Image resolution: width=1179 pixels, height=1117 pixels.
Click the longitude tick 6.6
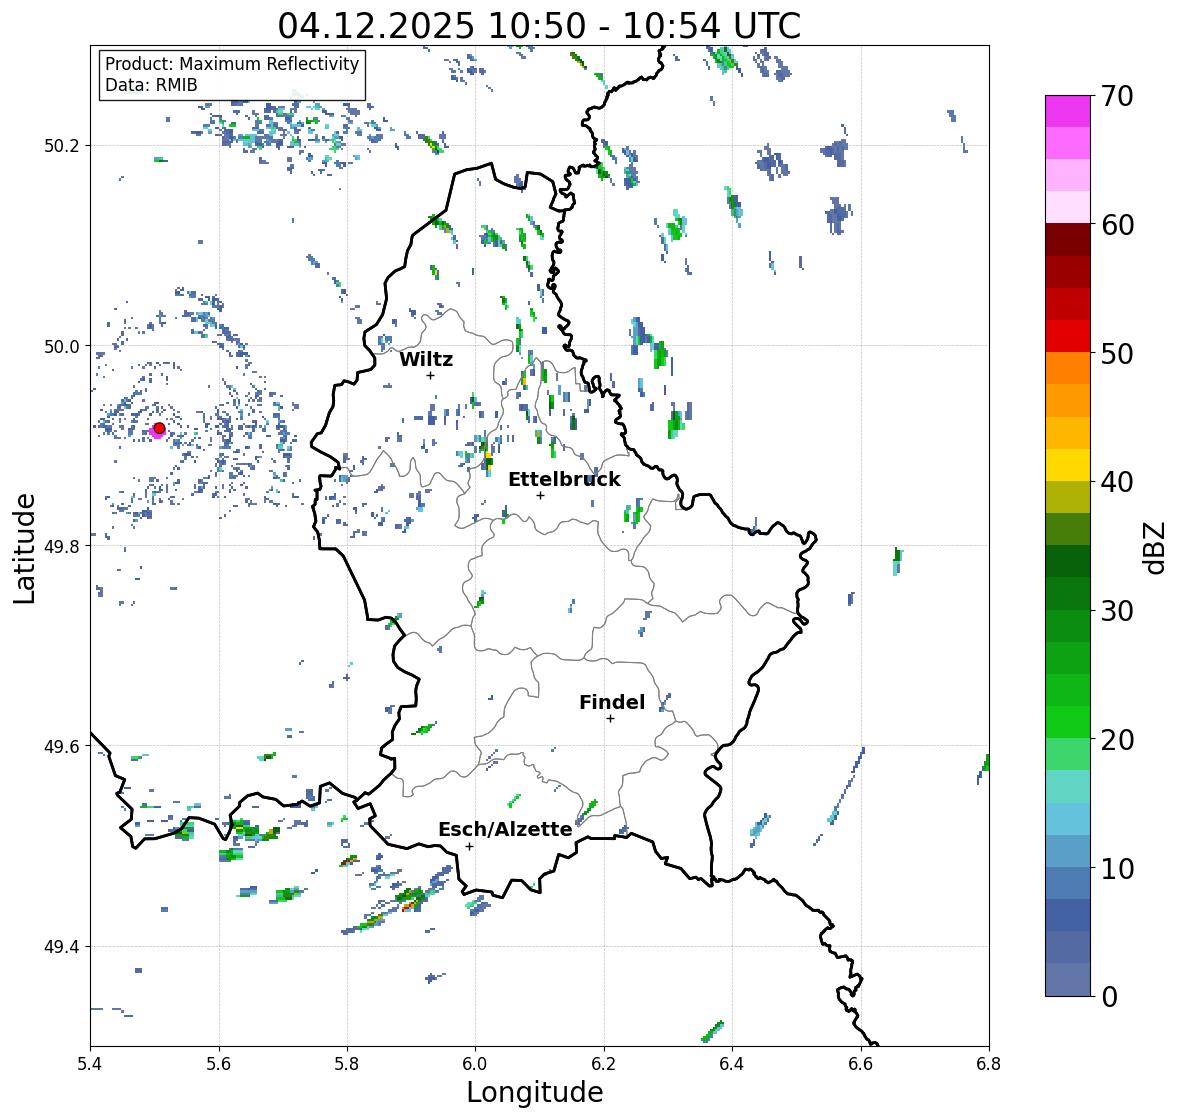point(860,1064)
